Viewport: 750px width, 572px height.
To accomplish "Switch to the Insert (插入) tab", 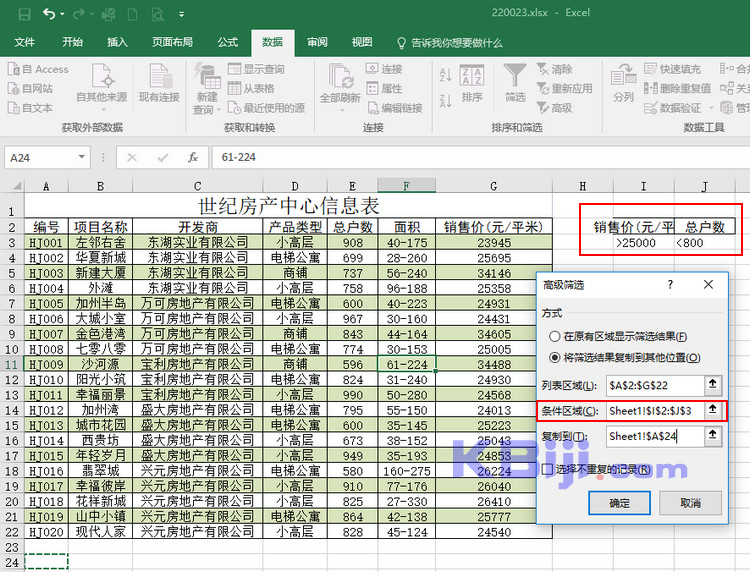I will click(117, 42).
